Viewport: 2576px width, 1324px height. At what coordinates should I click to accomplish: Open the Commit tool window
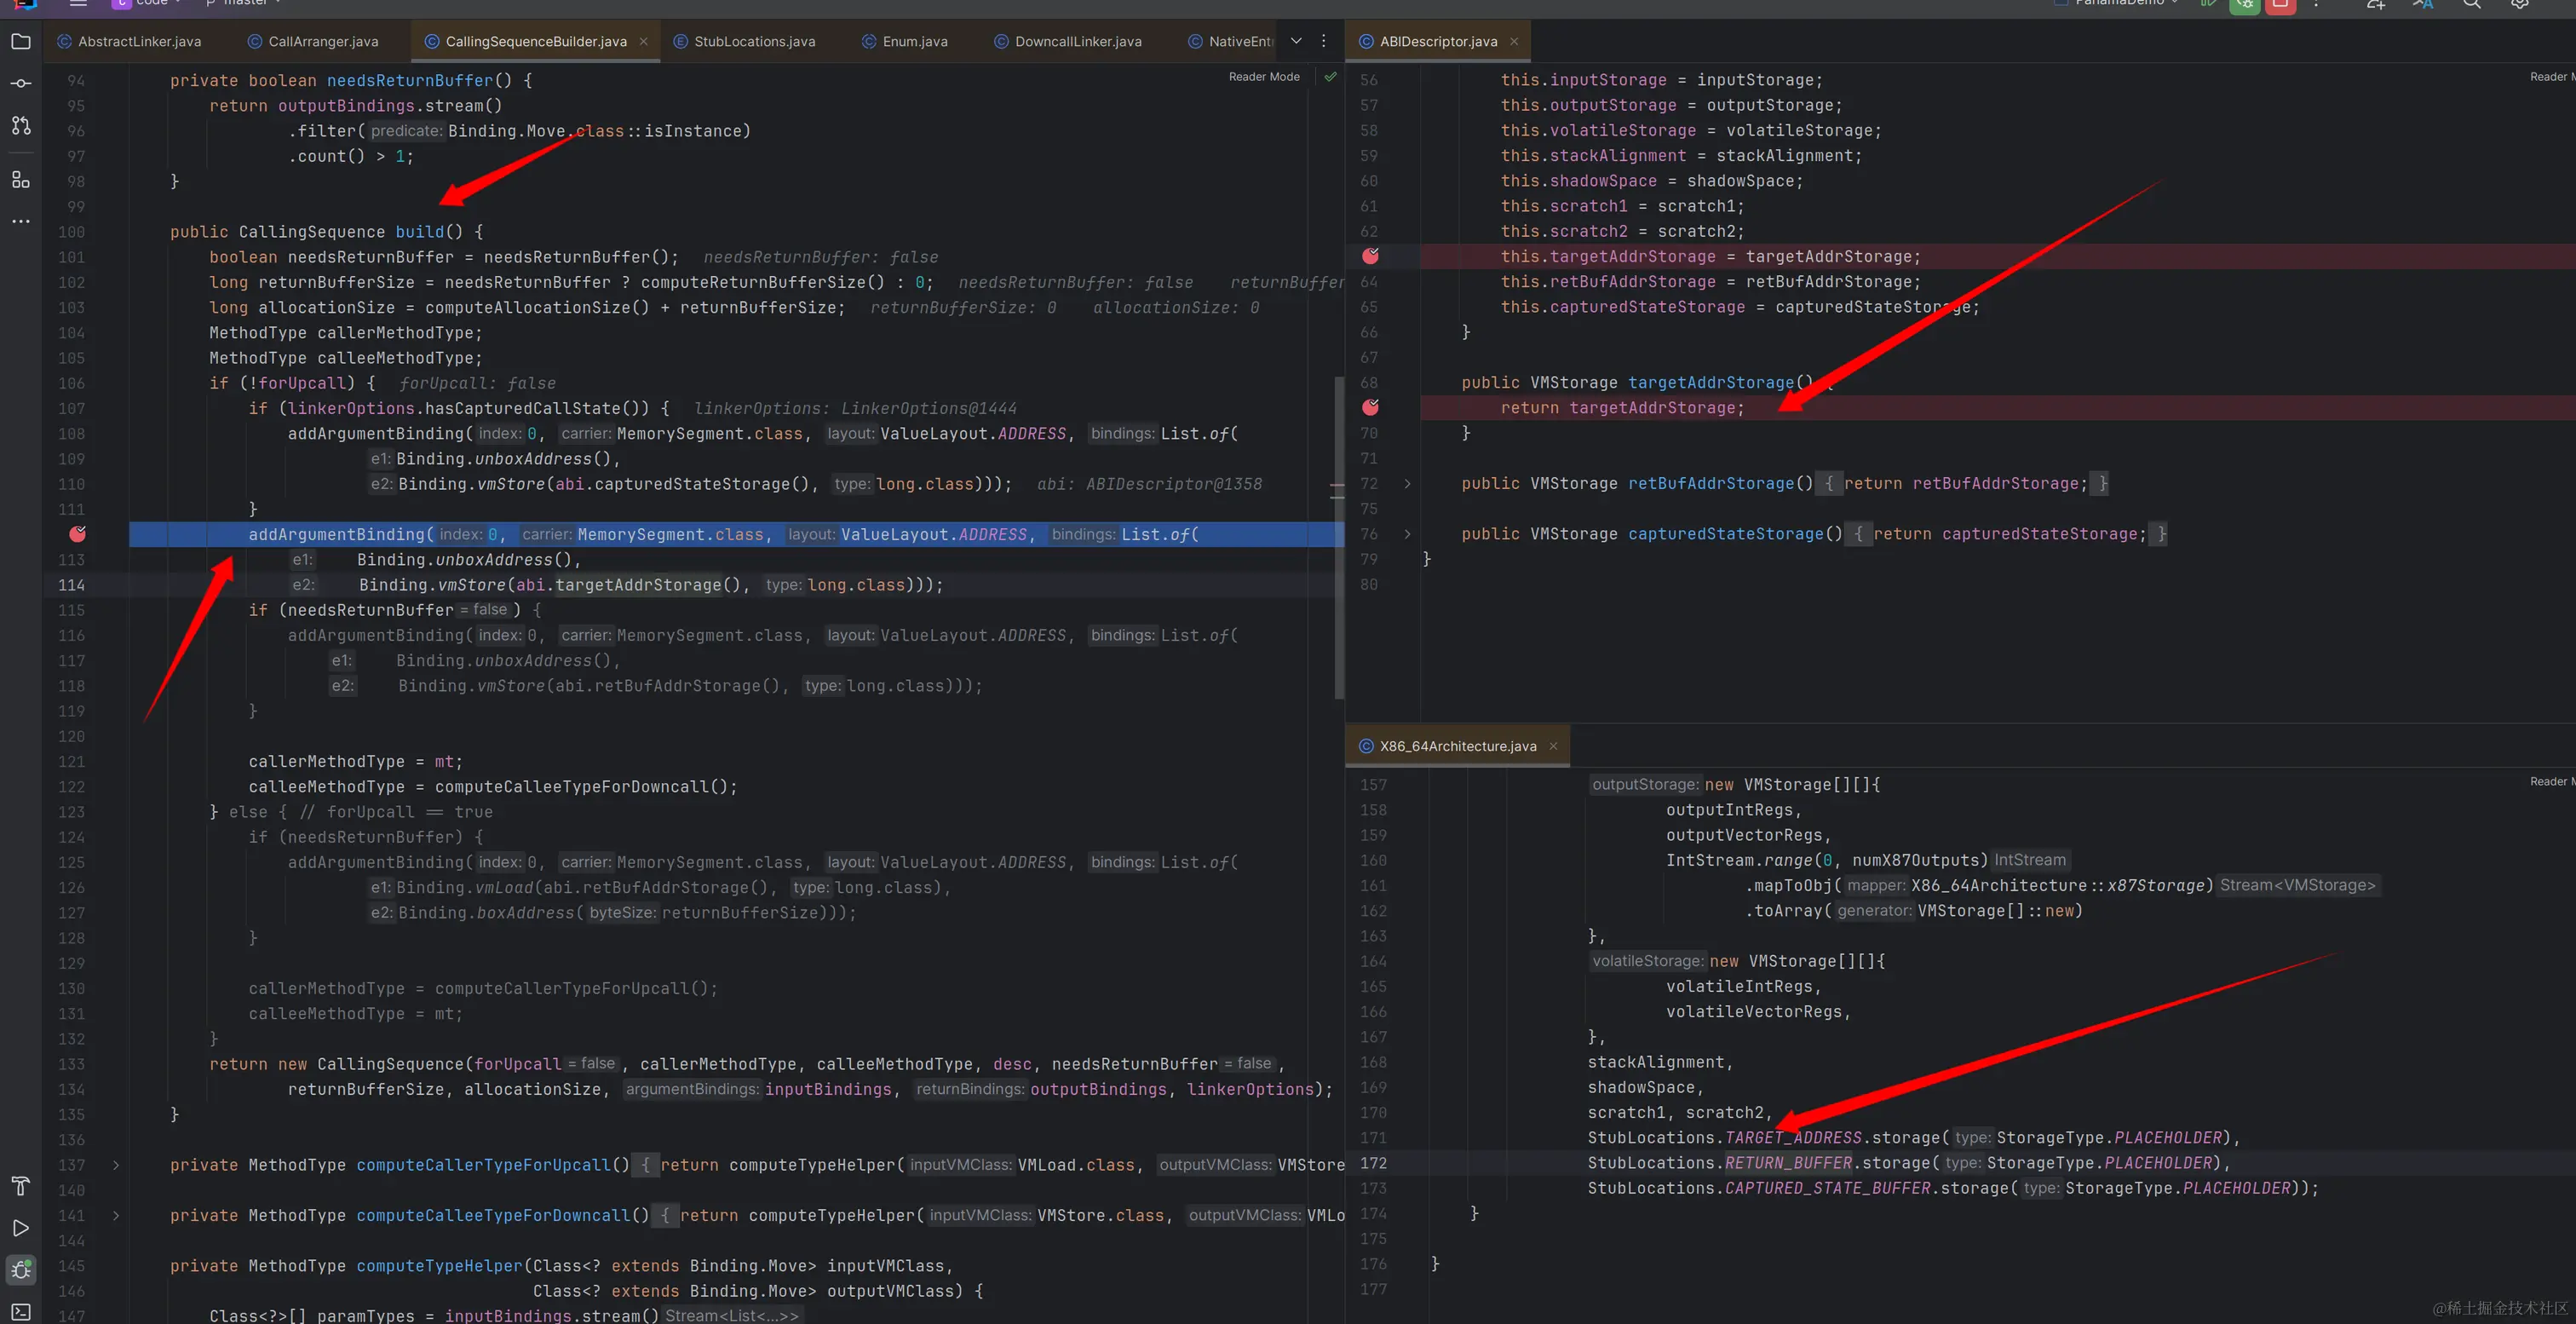pyautogui.click(x=21, y=84)
